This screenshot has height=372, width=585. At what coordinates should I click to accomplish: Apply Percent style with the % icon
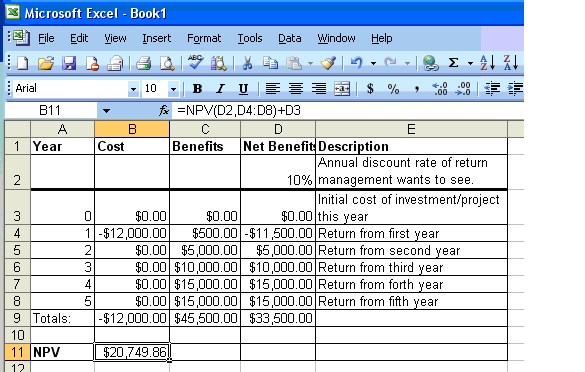[x=393, y=89]
